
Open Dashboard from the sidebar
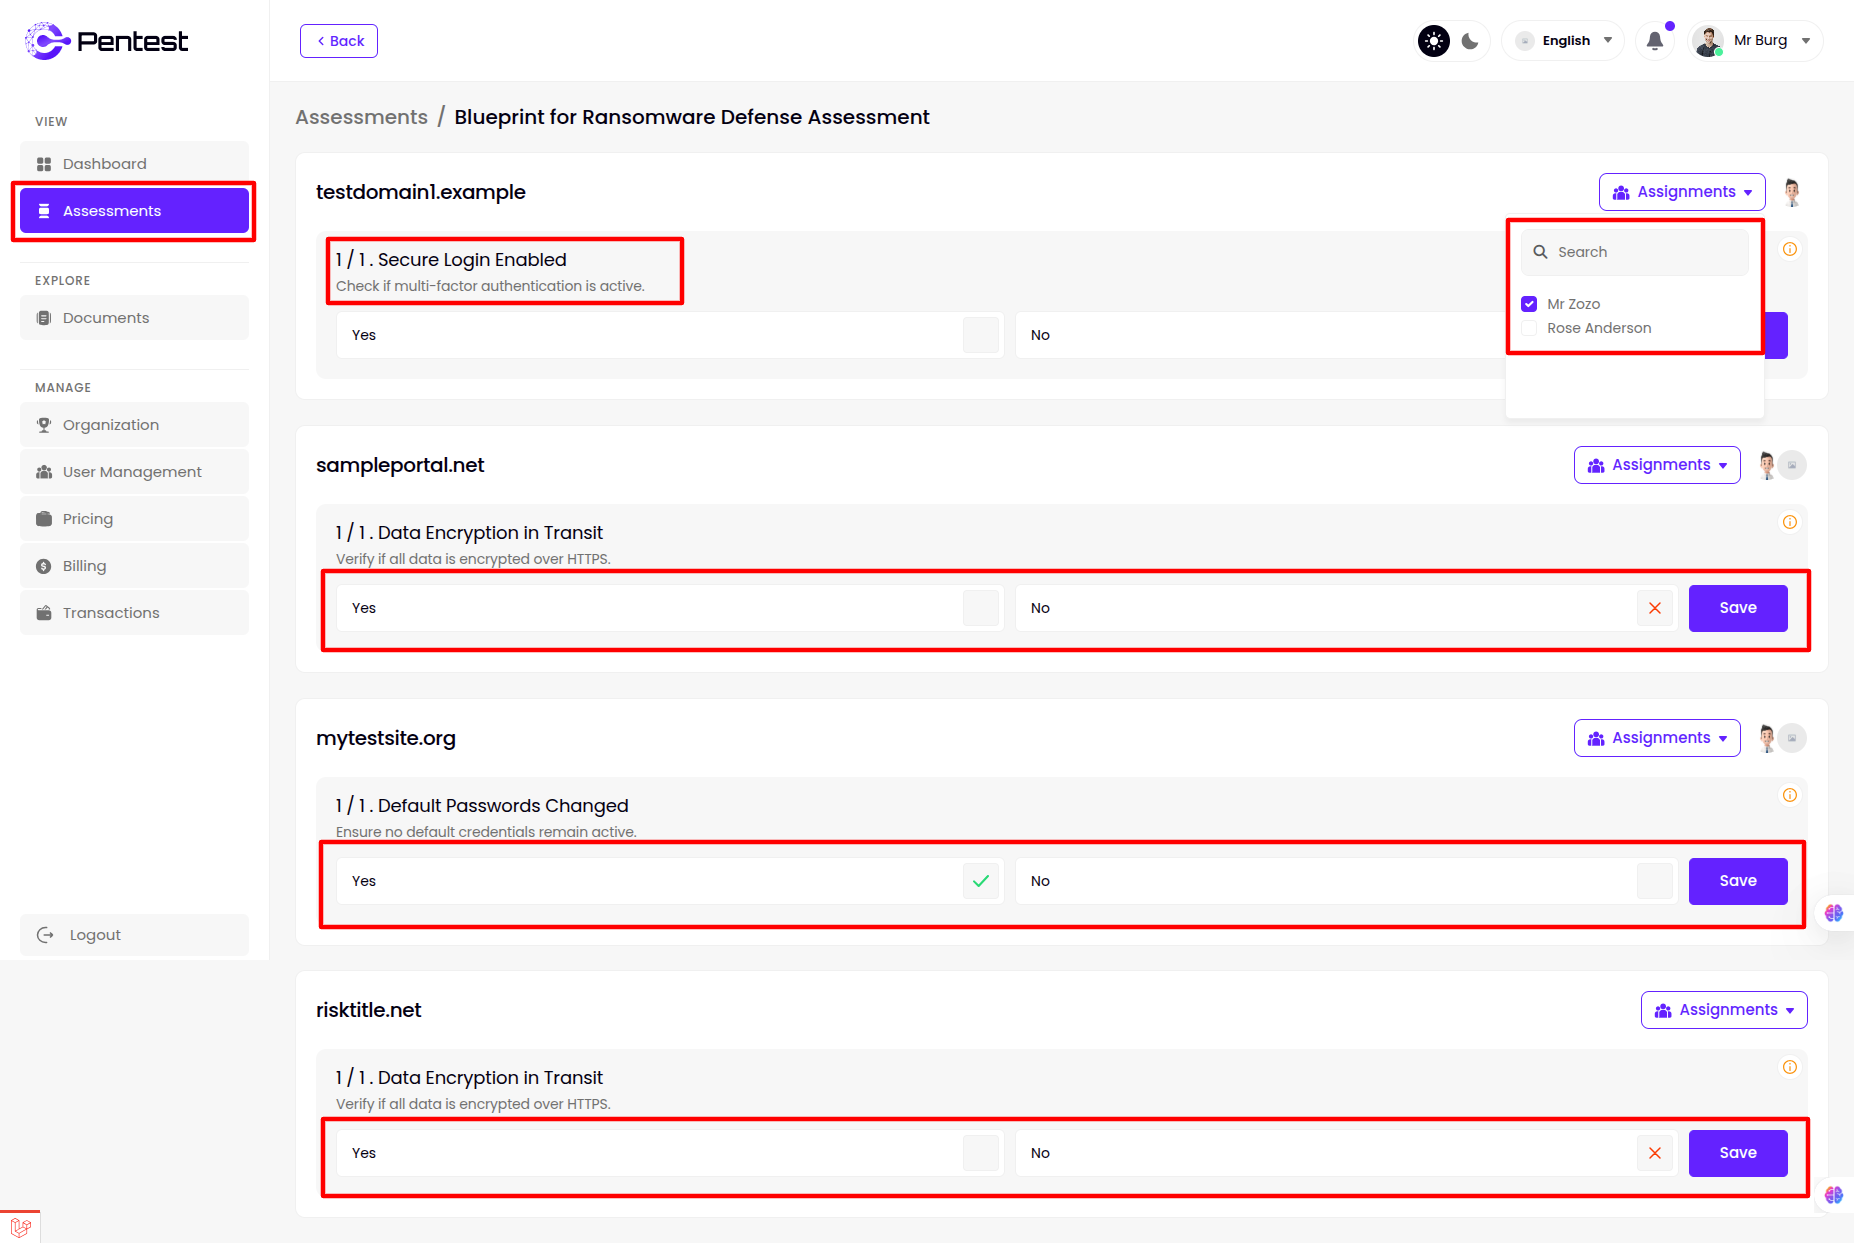[134, 164]
